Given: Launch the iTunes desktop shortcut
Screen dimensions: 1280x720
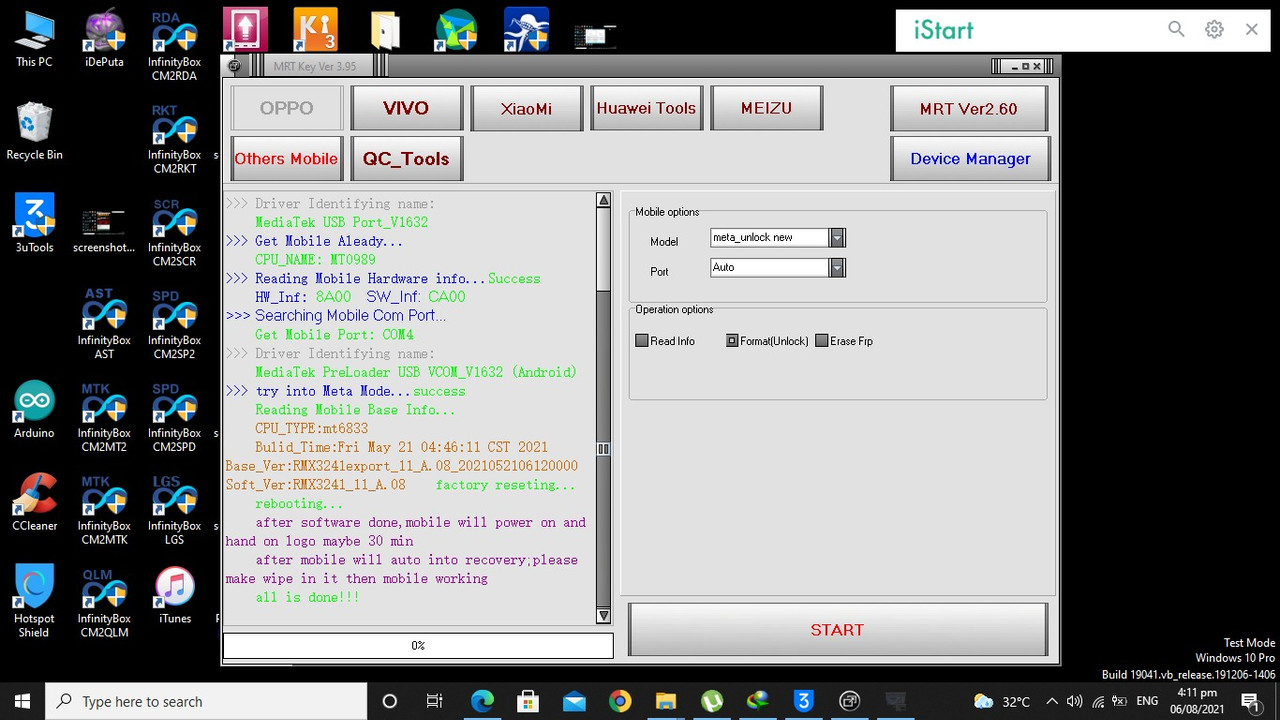Looking at the screenshot, I should pos(175,596).
